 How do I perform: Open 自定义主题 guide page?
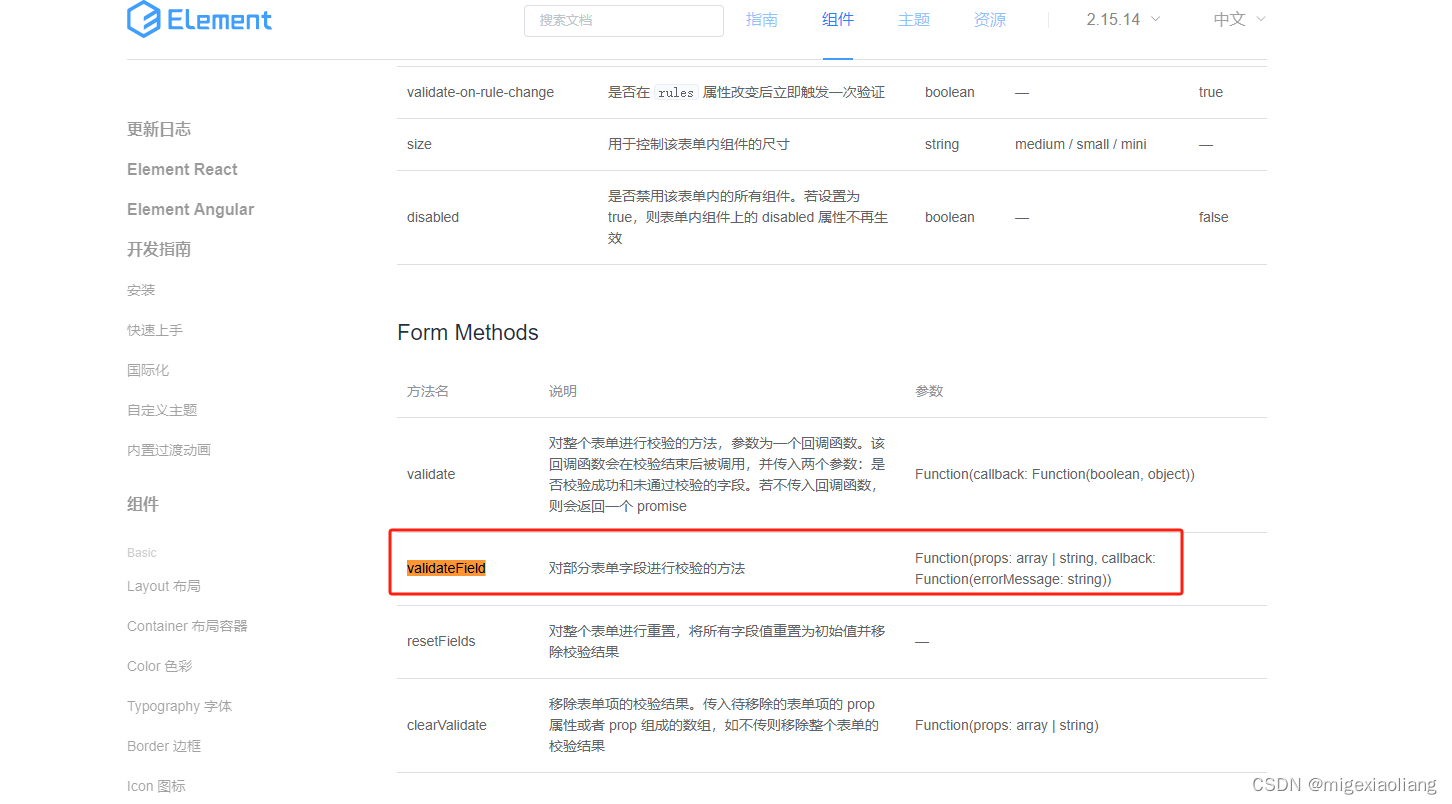[162, 410]
